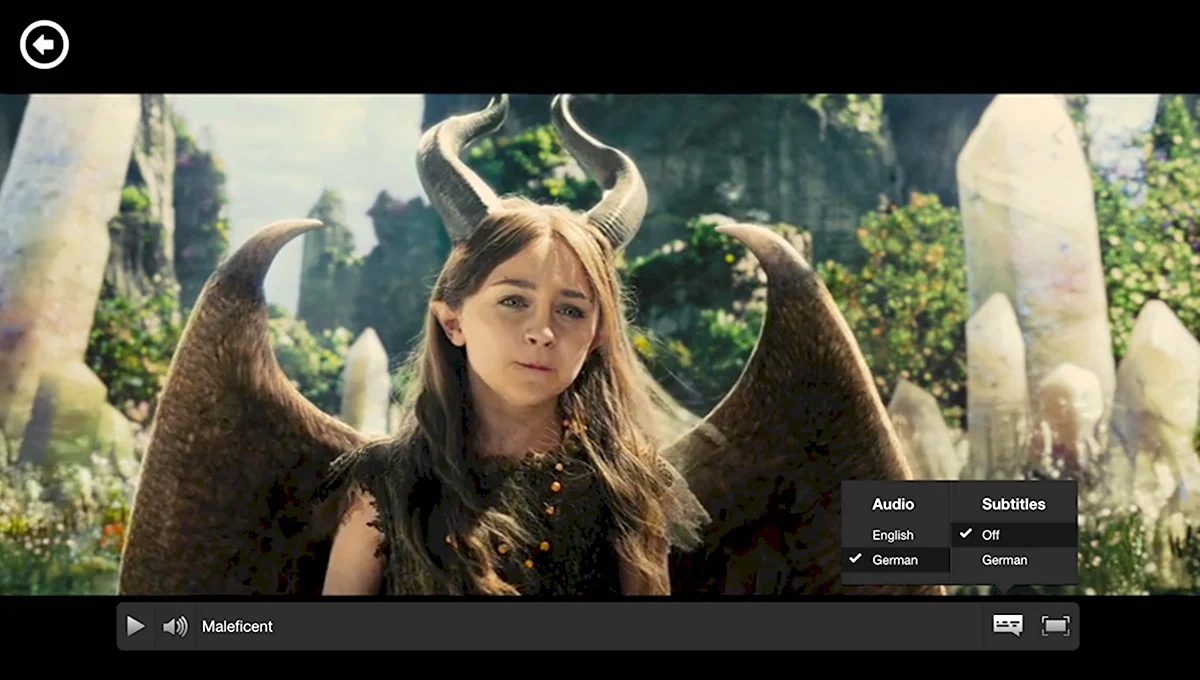Select German audio track
Viewport: 1200px width, 680px height.
[x=894, y=560]
